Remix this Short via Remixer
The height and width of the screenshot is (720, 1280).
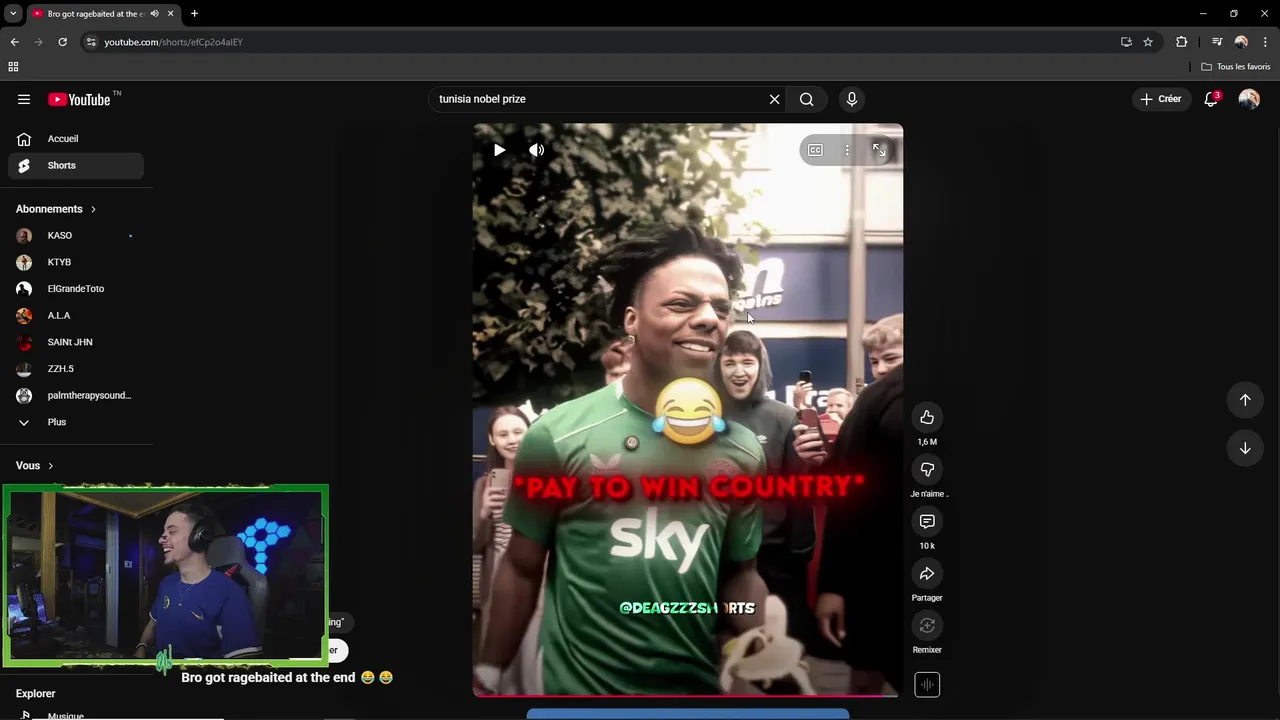point(927,625)
